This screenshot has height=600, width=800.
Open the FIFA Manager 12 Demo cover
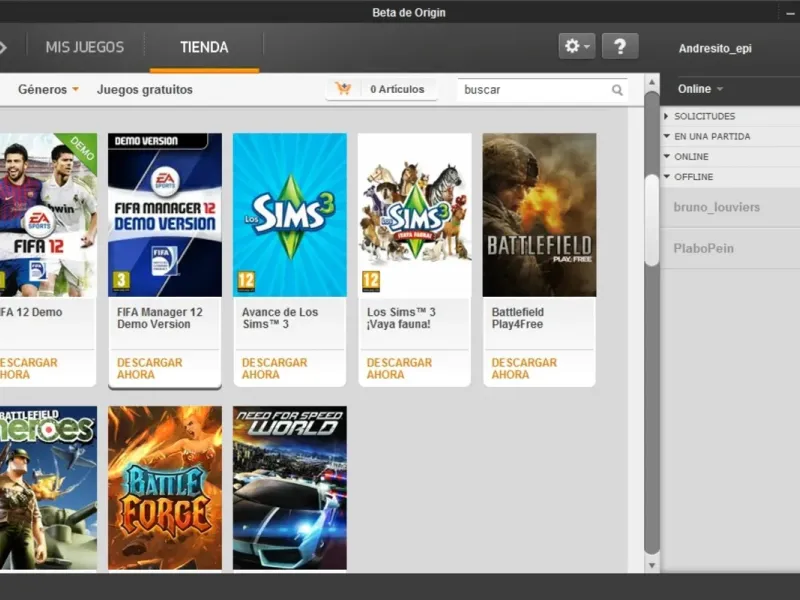(x=165, y=215)
